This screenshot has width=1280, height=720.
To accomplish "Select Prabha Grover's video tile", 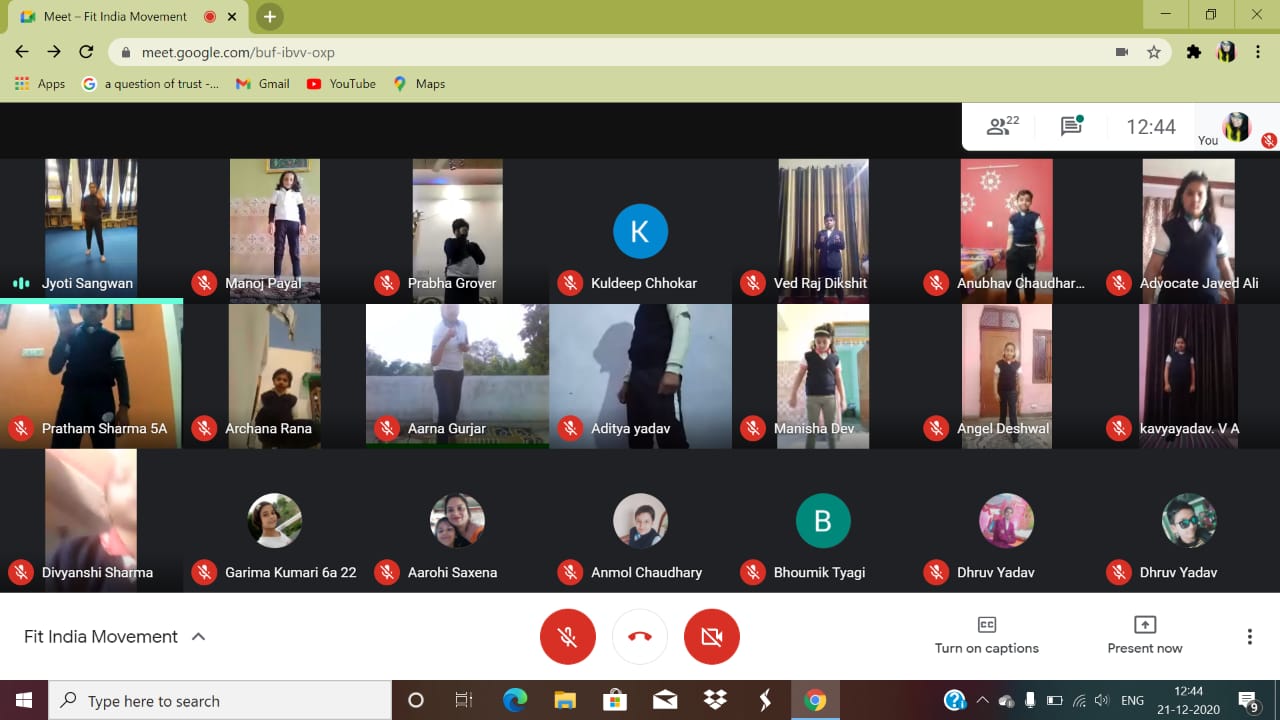I will point(457,231).
